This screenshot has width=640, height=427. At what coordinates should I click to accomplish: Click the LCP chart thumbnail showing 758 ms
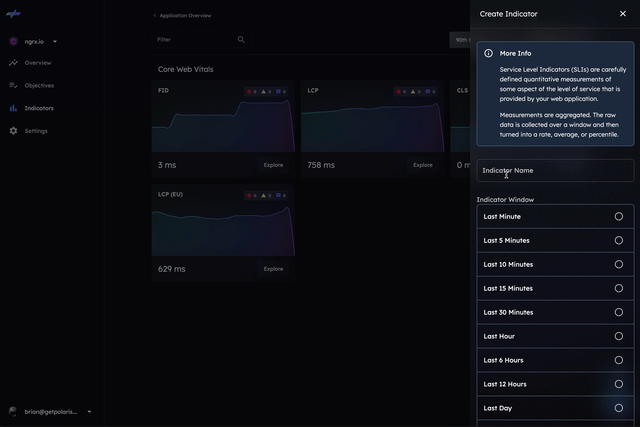click(x=372, y=125)
